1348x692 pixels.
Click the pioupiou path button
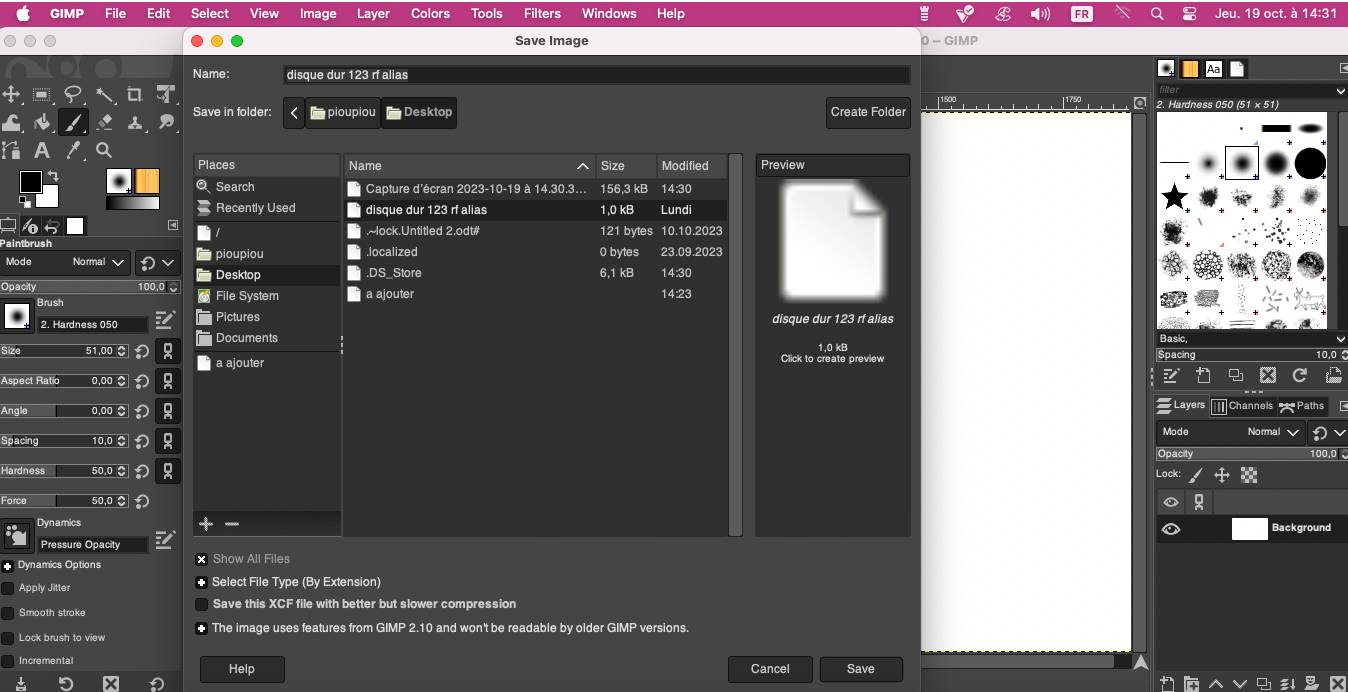click(x=343, y=112)
